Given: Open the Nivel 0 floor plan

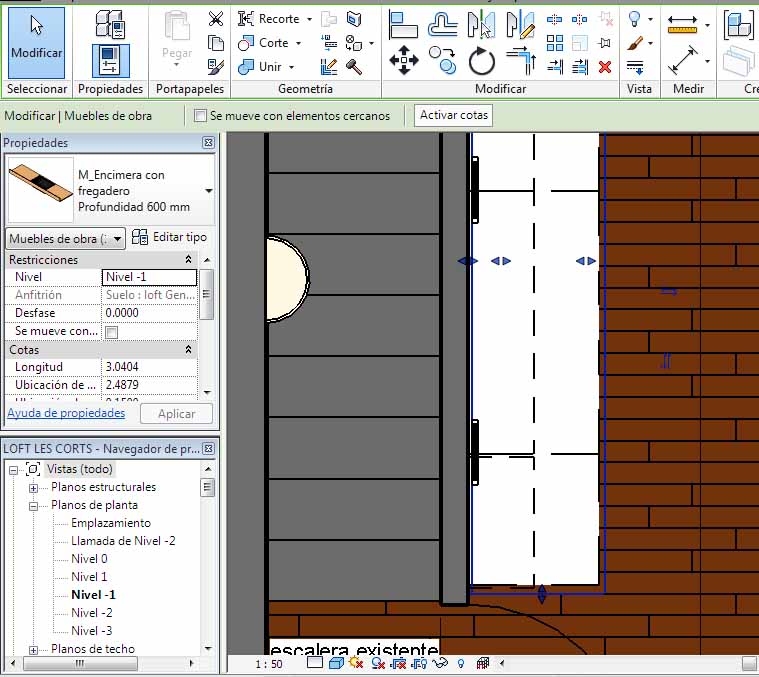Looking at the screenshot, I should (89, 559).
